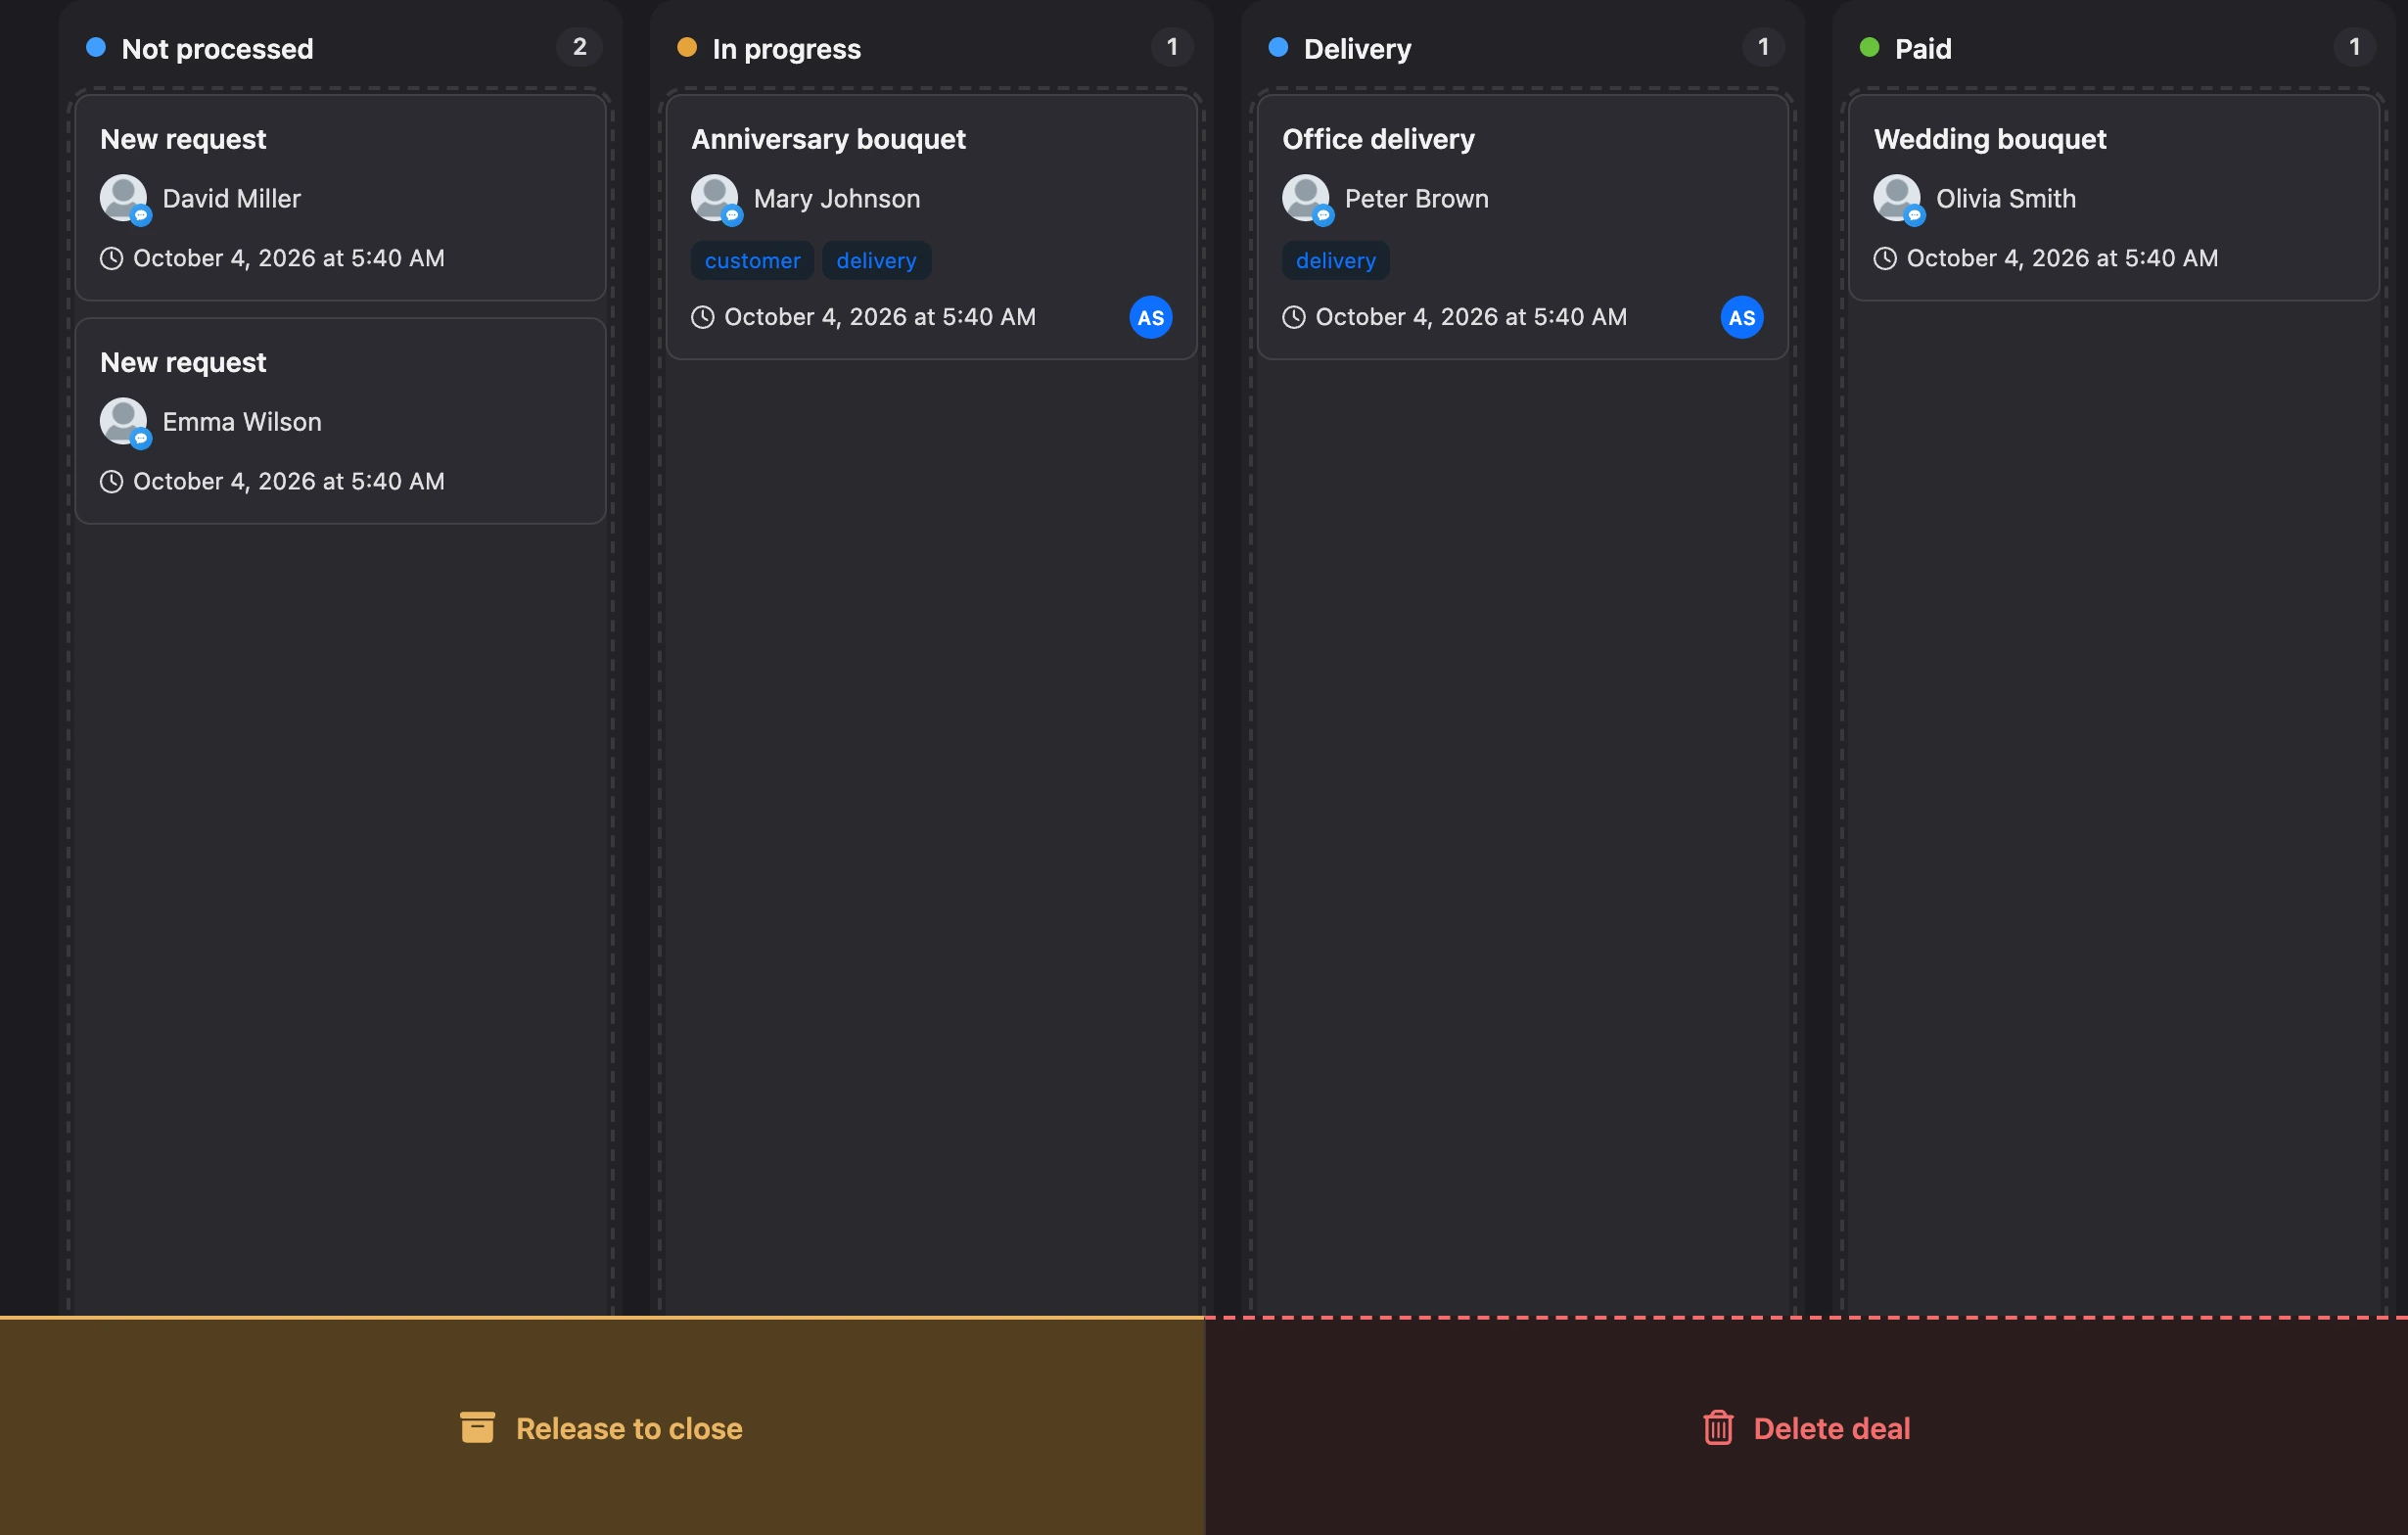Screen dimensions: 2408x1535
Task: Click clock icon on Wedding bouquet card
Action: click(1884, 258)
